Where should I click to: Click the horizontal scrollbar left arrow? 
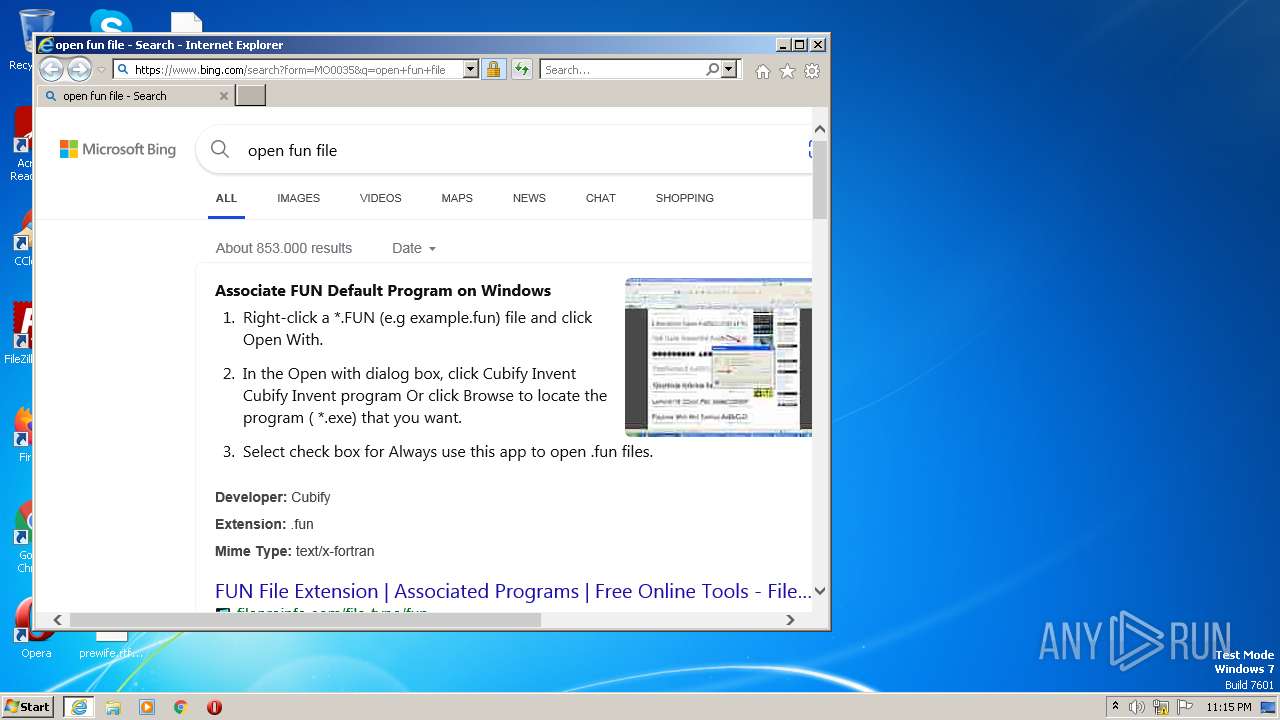tap(57, 620)
